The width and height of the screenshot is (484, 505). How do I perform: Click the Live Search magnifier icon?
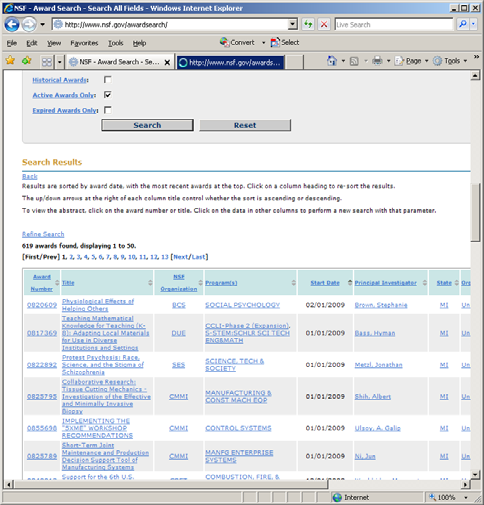(x=463, y=24)
